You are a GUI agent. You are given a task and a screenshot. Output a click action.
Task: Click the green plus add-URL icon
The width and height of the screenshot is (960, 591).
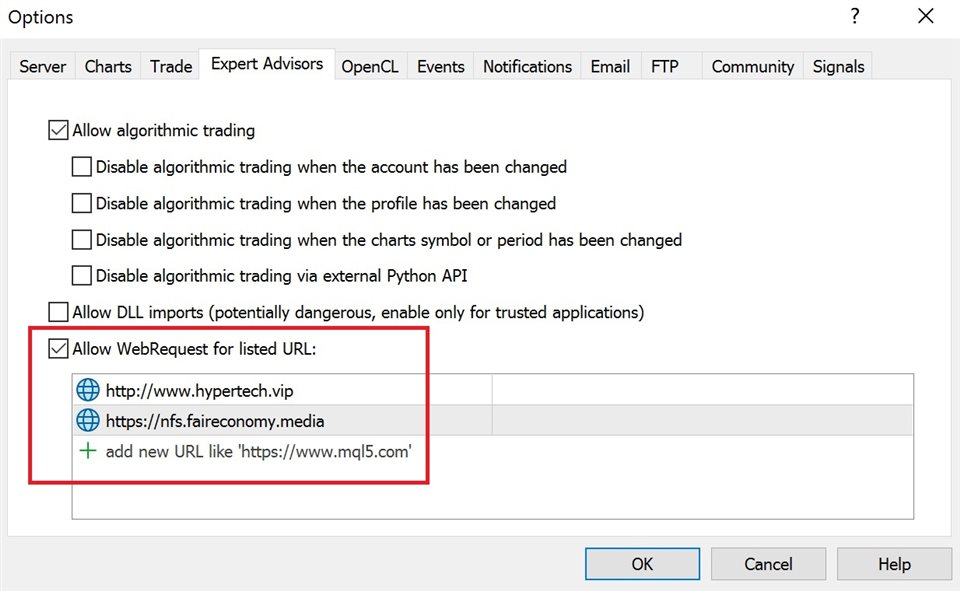88,451
